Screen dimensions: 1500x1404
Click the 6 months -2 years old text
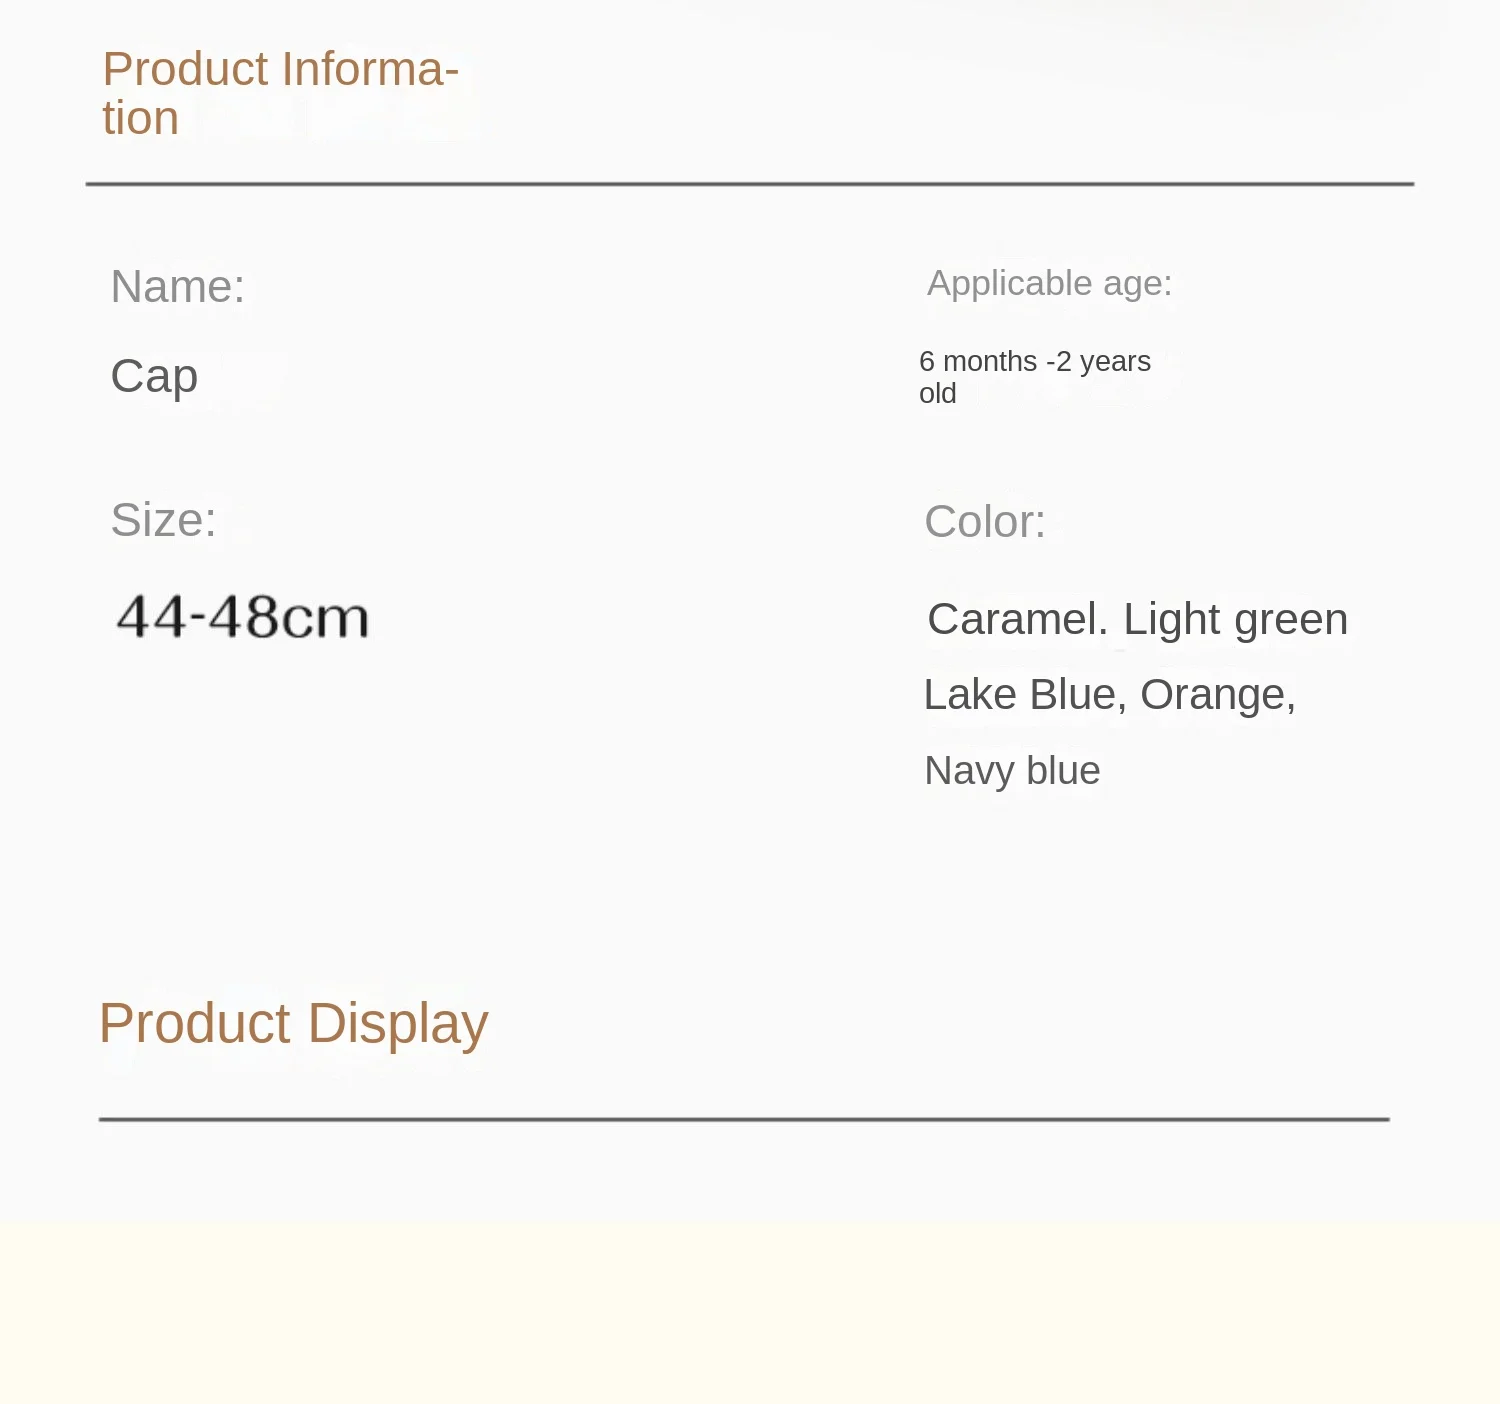[x=1035, y=377]
